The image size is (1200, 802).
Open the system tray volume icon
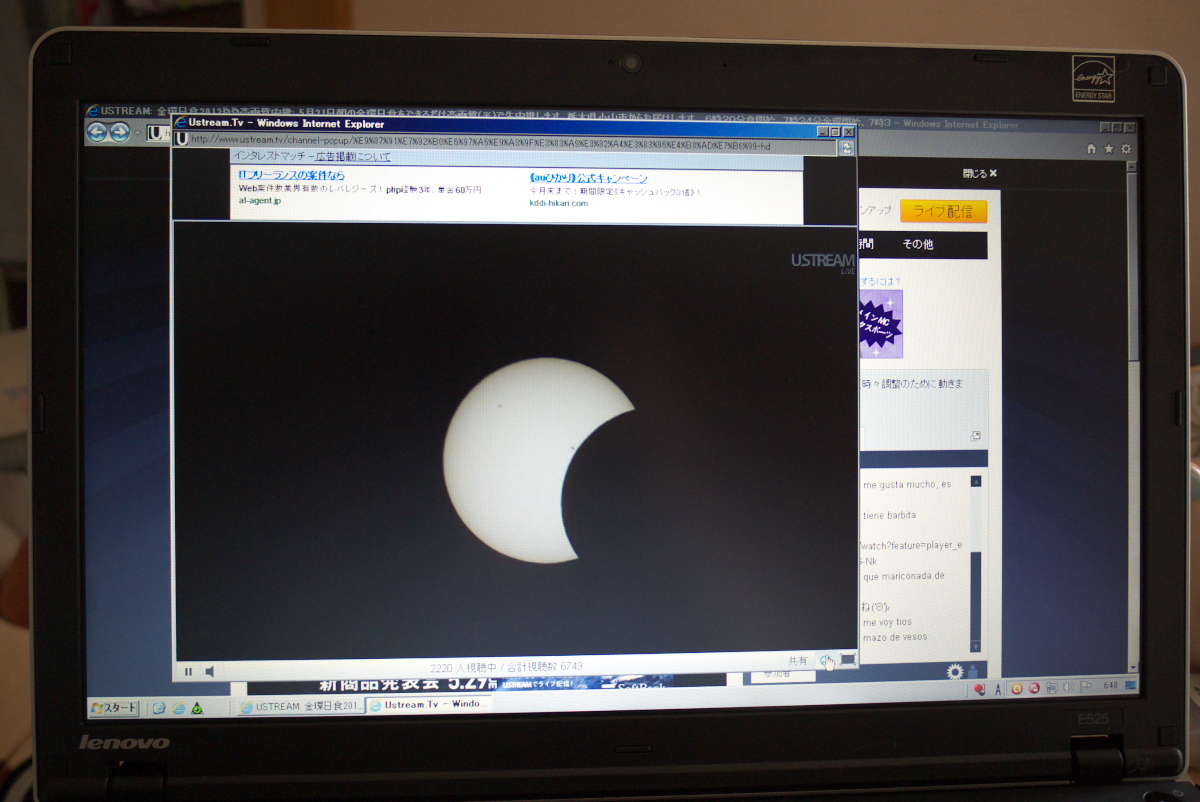point(1067,687)
